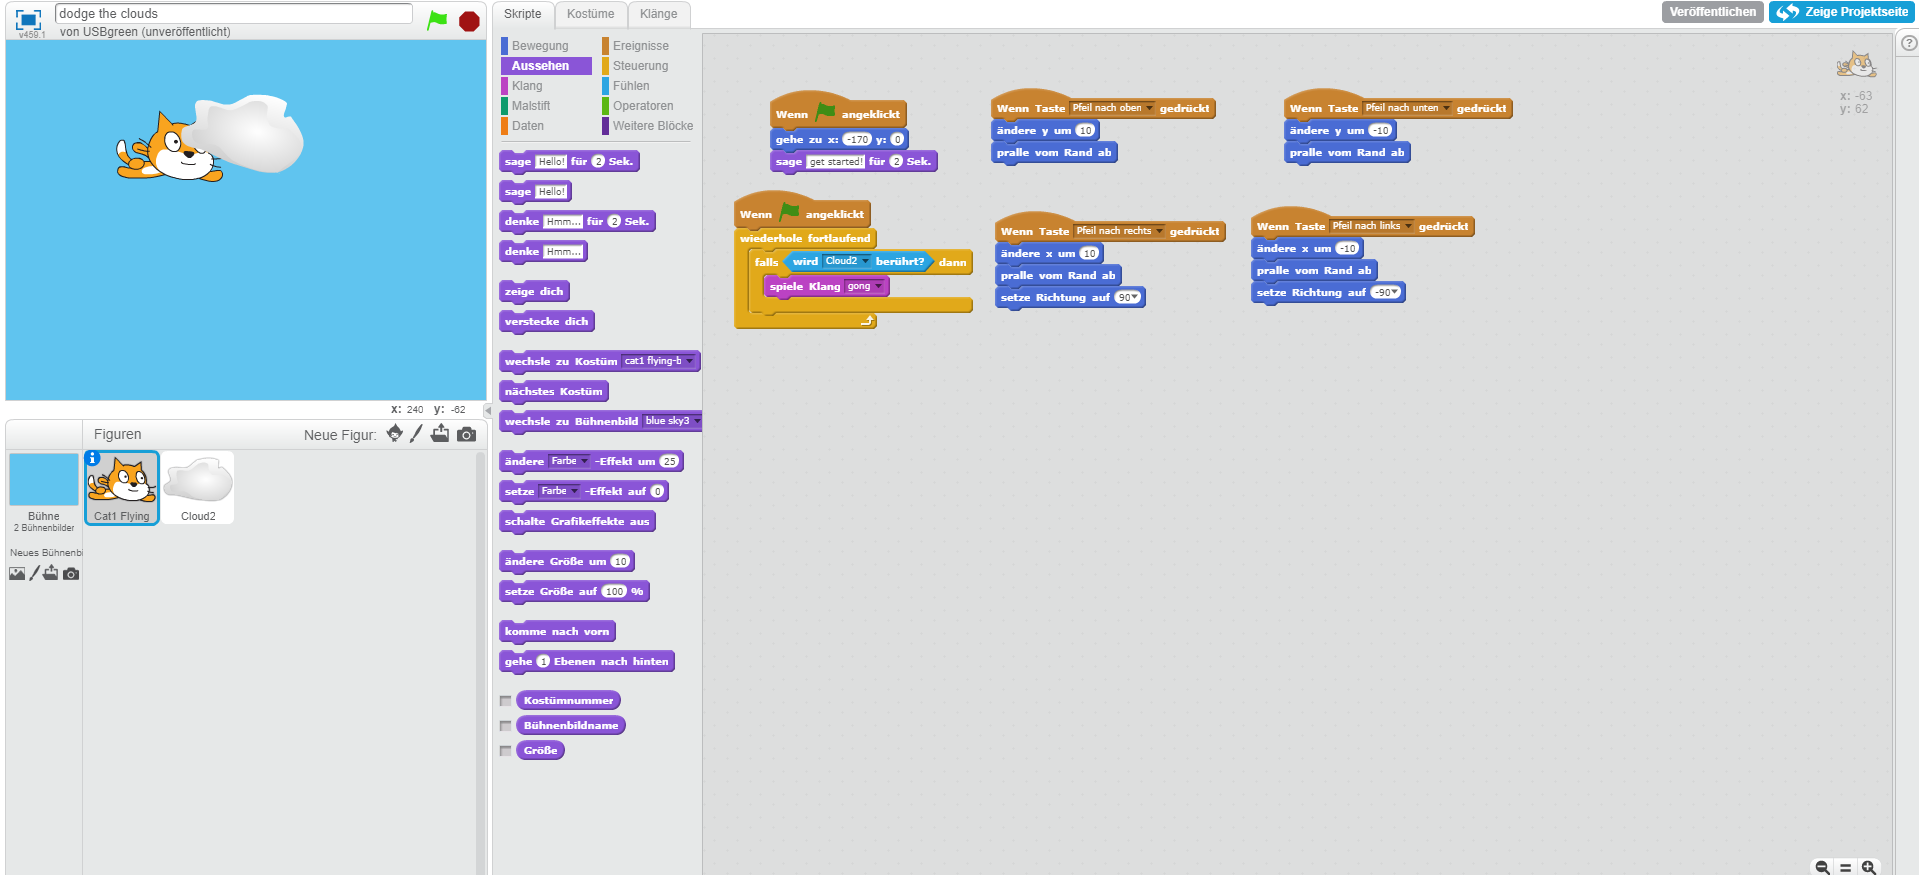Edit x value -170 in gehe zu block
The image size is (1919, 875).
coord(857,140)
